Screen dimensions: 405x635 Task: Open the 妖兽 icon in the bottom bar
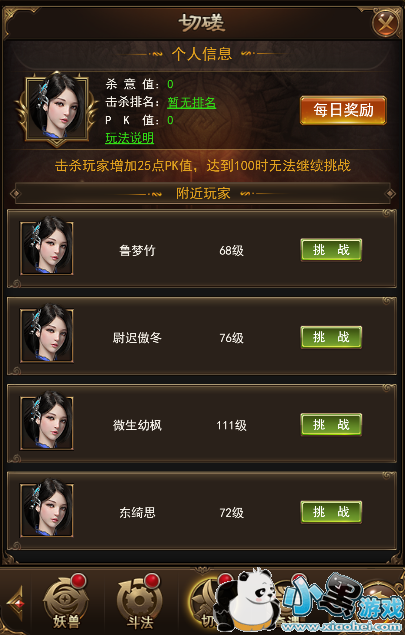tap(66, 602)
